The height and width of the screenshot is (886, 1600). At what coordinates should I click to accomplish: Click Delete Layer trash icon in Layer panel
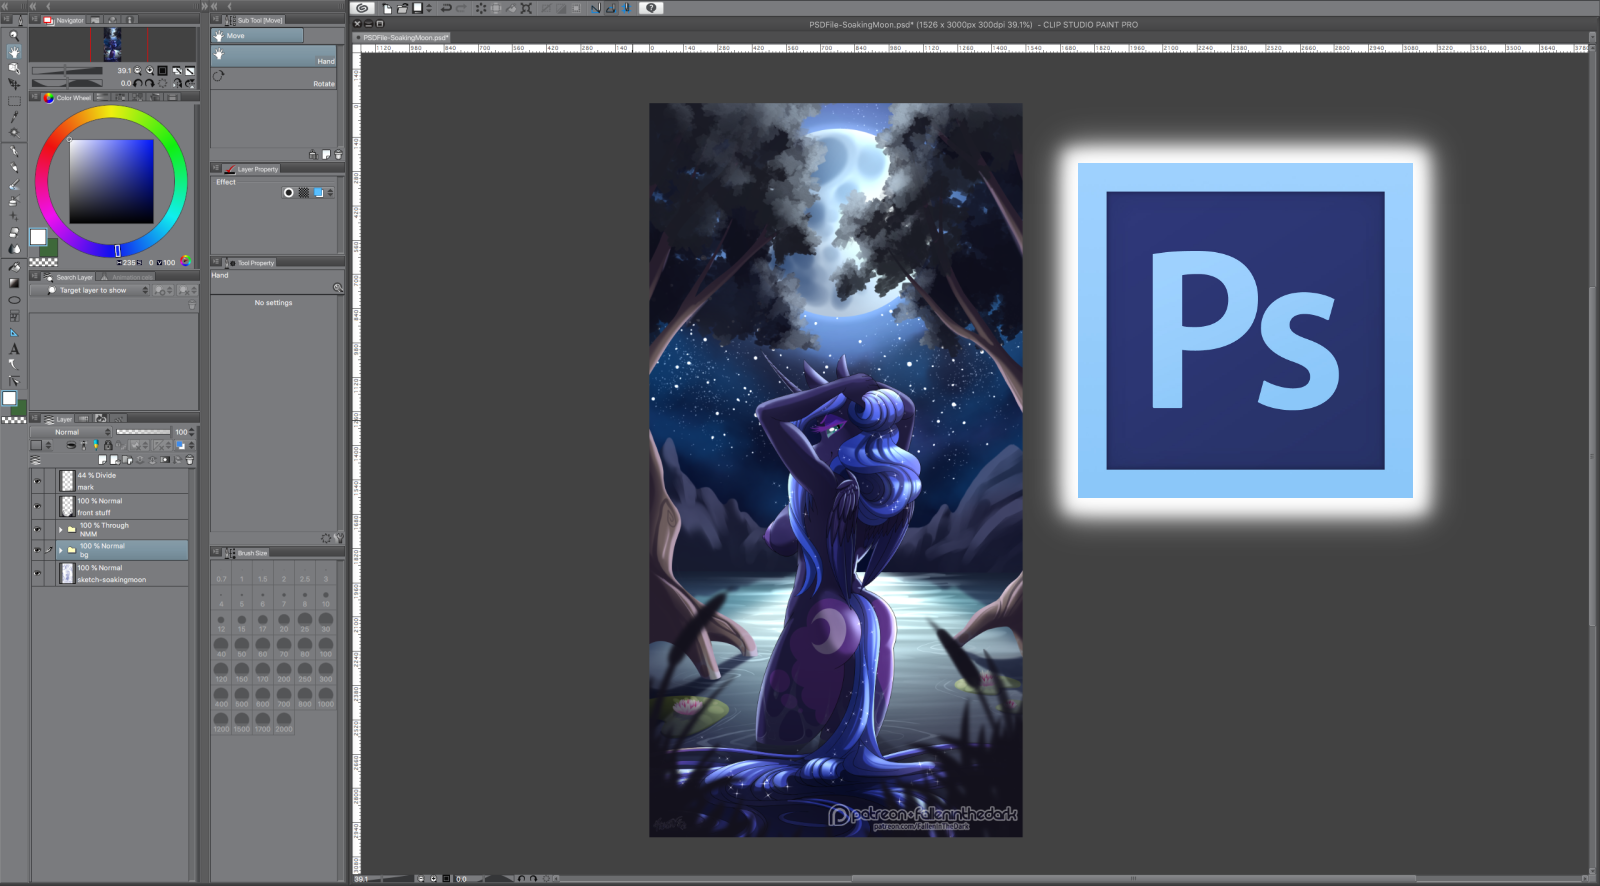pos(190,460)
